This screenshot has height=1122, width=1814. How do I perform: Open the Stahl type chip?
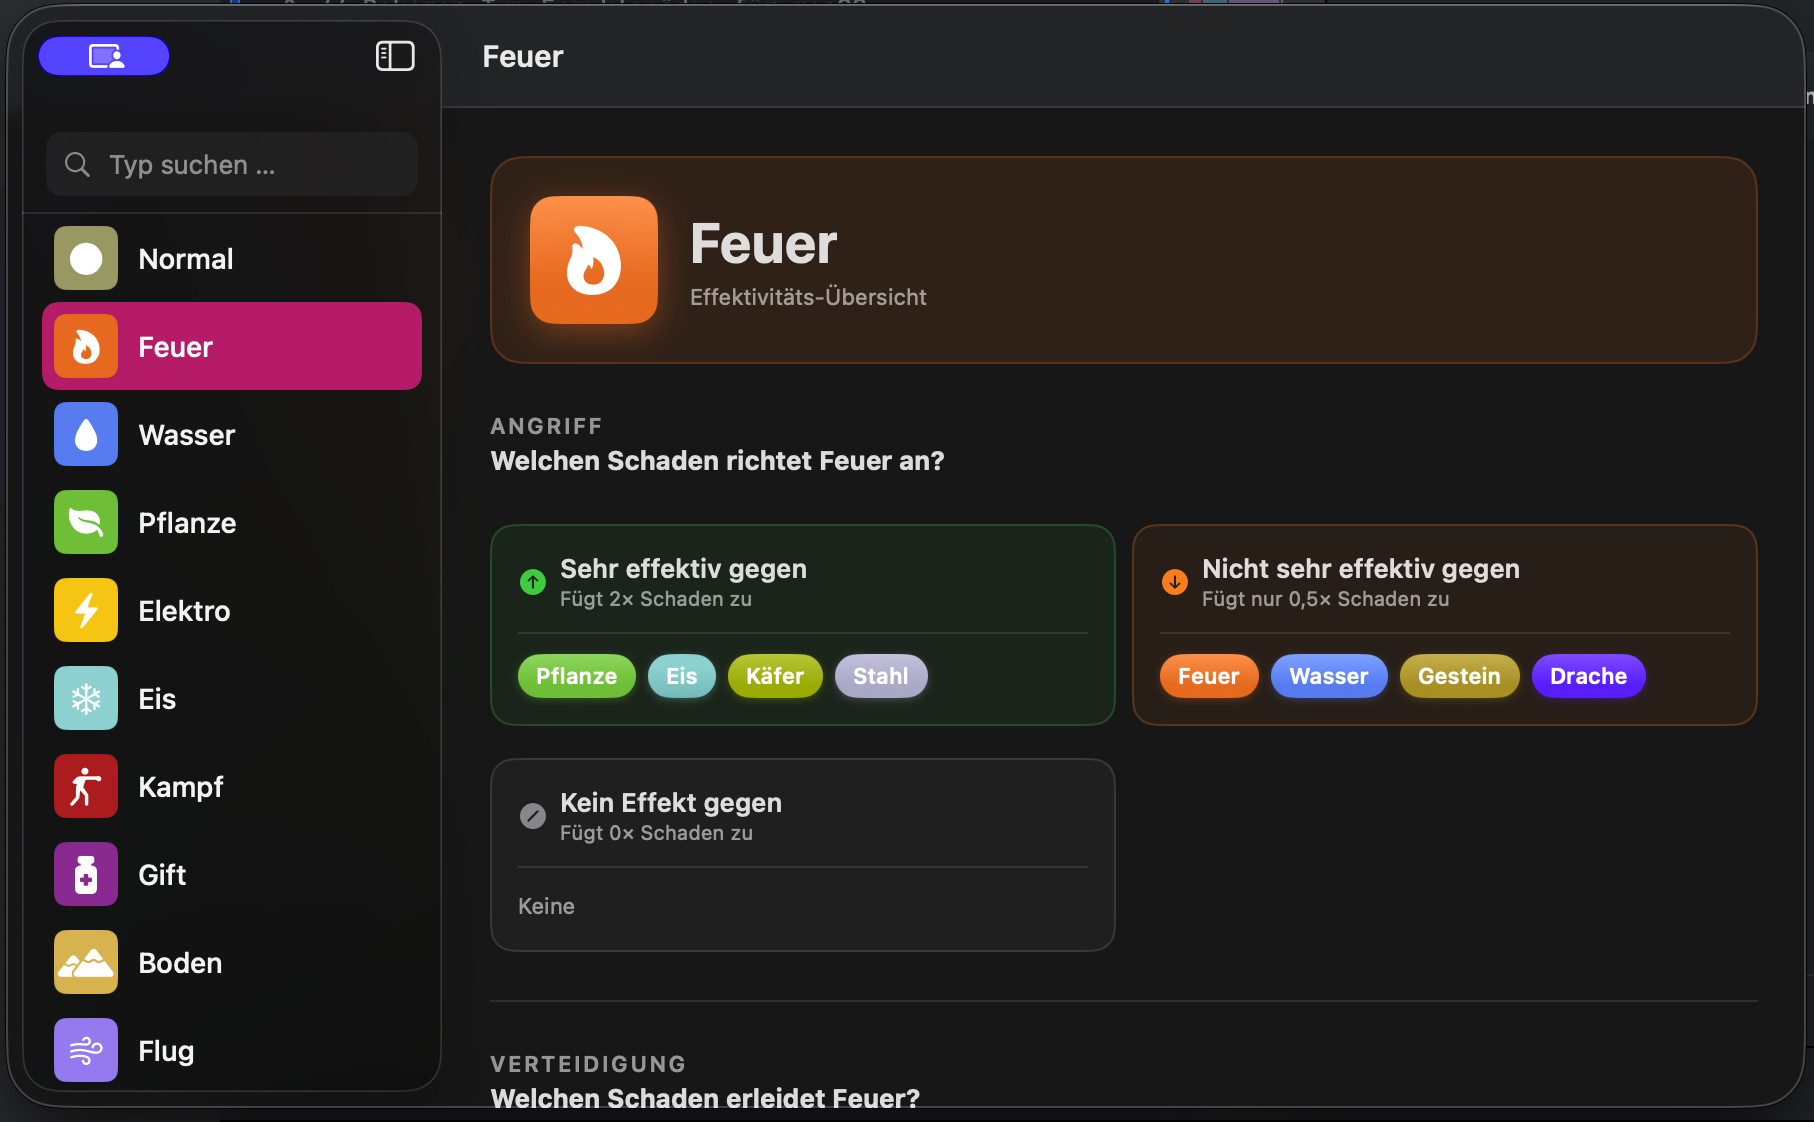point(881,676)
